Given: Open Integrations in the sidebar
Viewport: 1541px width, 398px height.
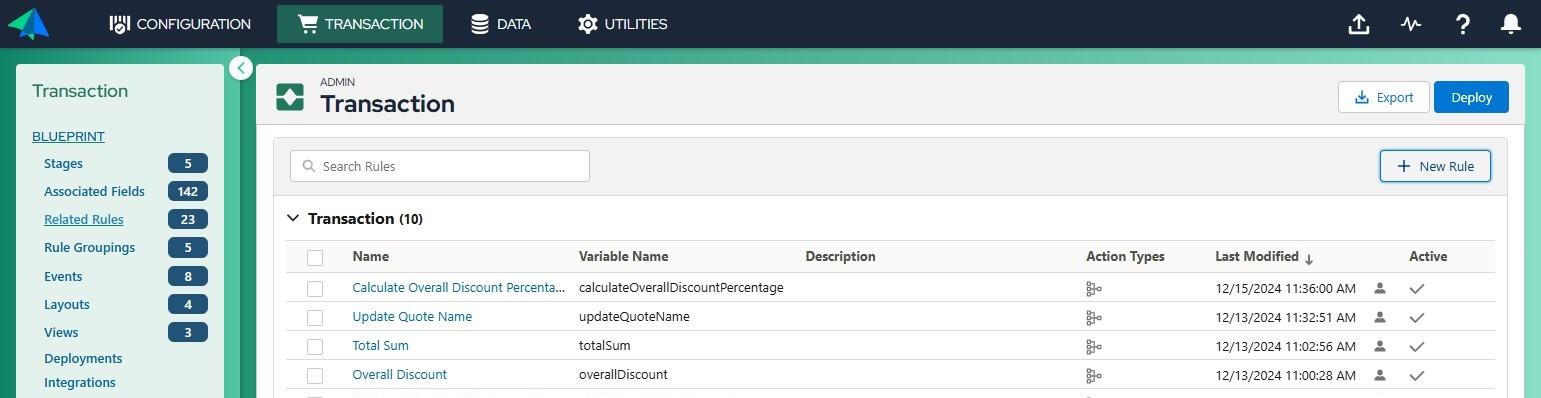Looking at the screenshot, I should [80, 382].
